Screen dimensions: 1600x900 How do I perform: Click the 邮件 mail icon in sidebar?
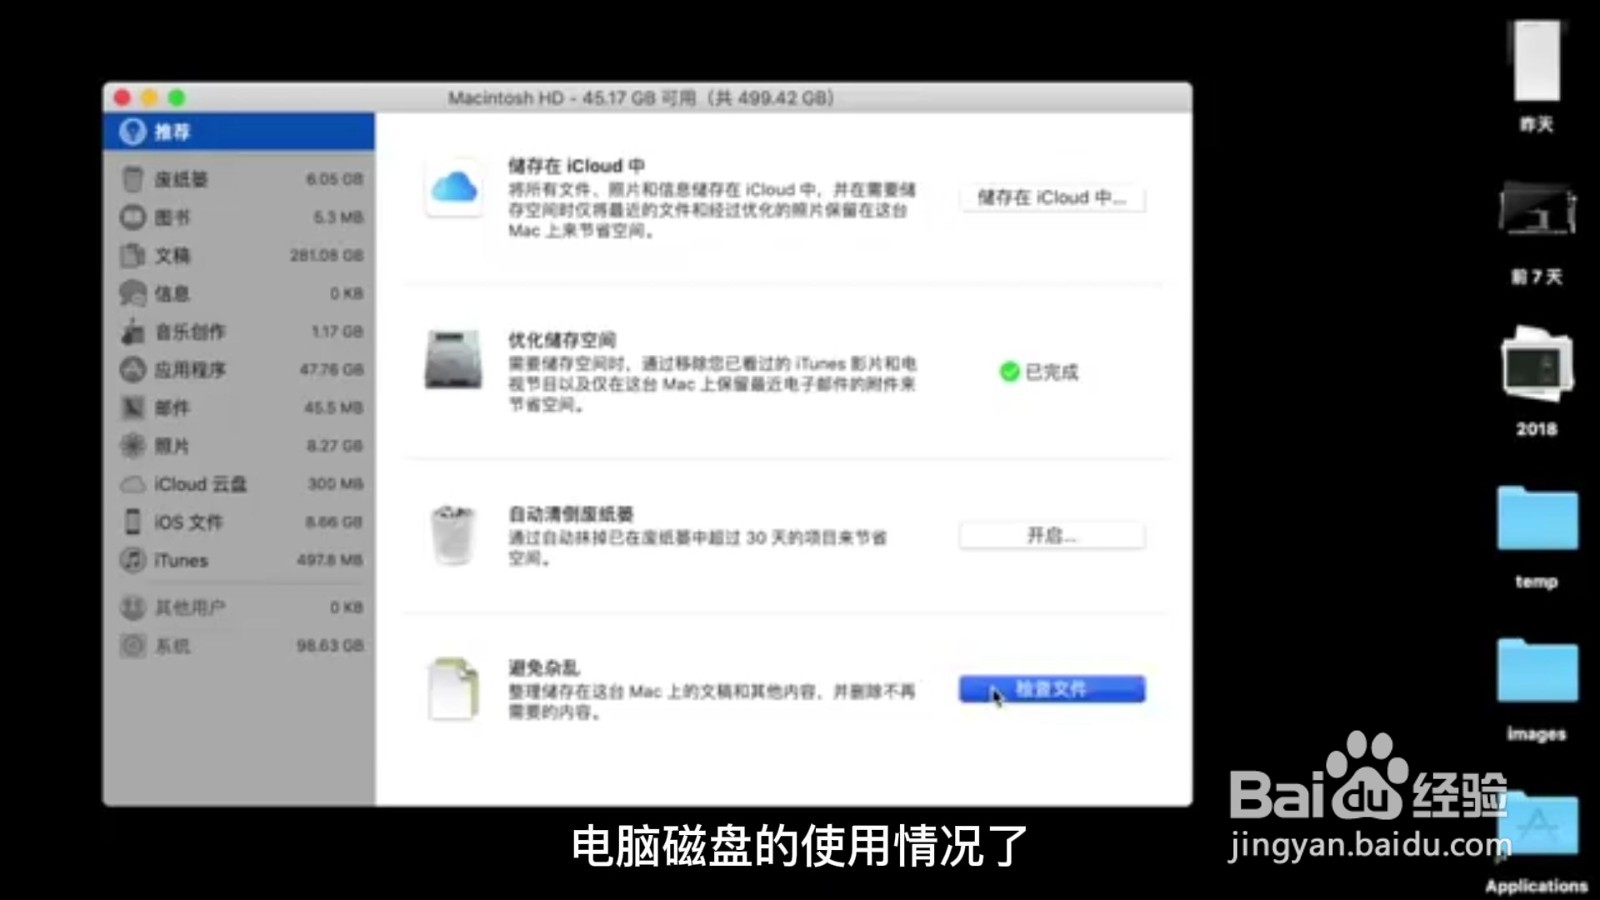(x=133, y=407)
